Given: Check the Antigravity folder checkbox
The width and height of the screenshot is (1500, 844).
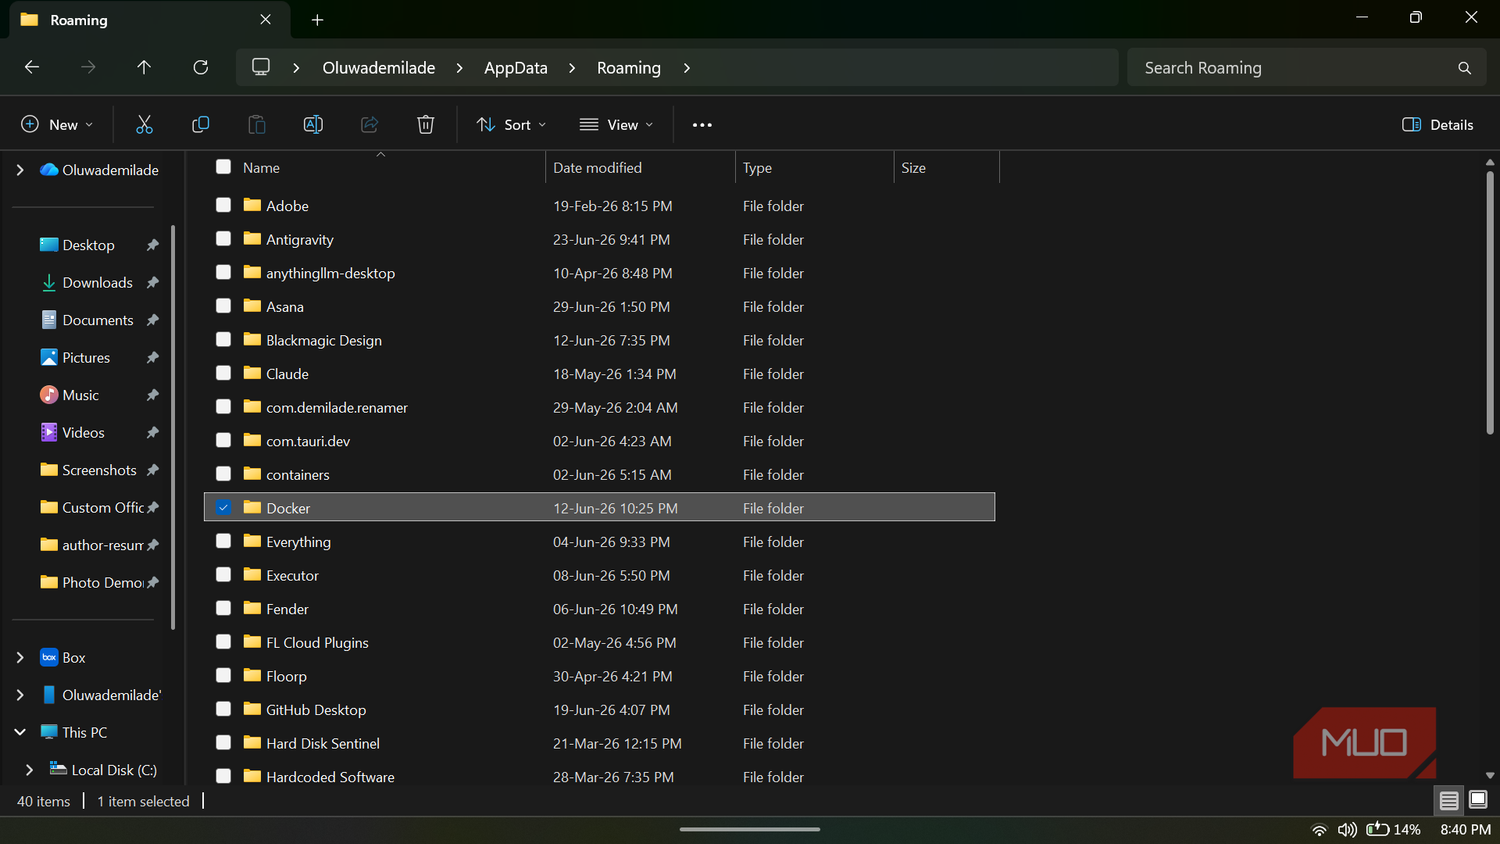Looking at the screenshot, I should click(223, 239).
